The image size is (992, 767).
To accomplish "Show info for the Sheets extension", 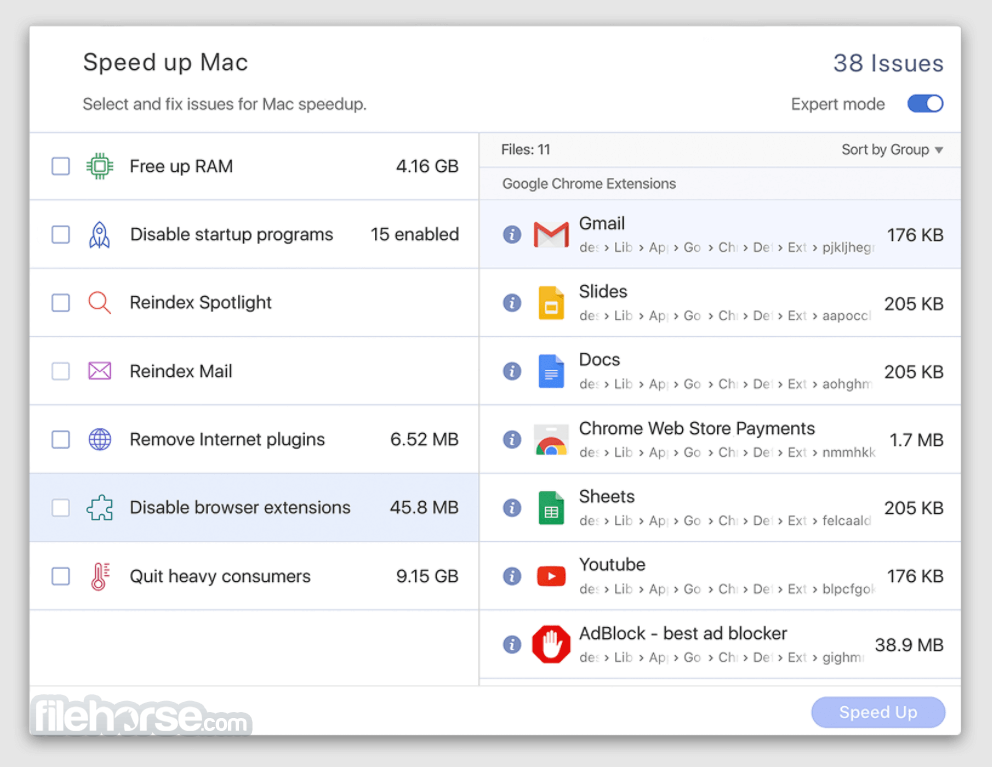I will pos(512,508).
